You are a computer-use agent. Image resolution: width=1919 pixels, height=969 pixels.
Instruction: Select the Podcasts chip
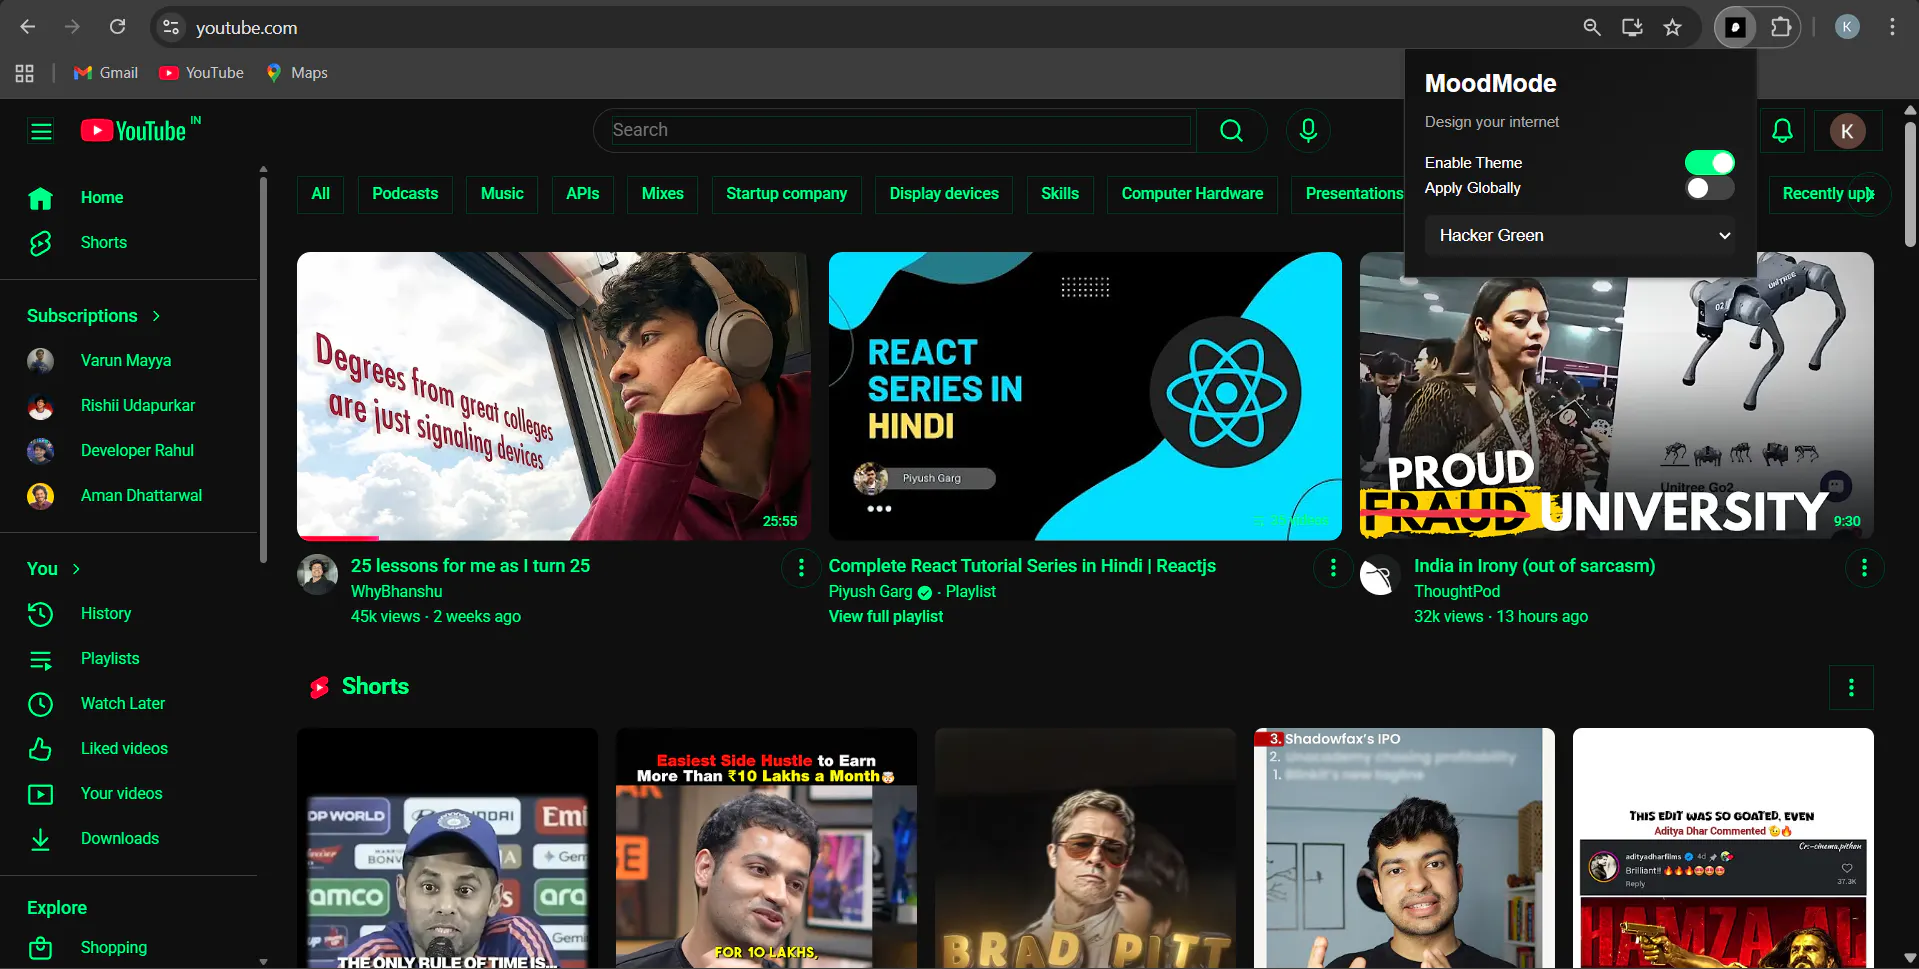[405, 194]
